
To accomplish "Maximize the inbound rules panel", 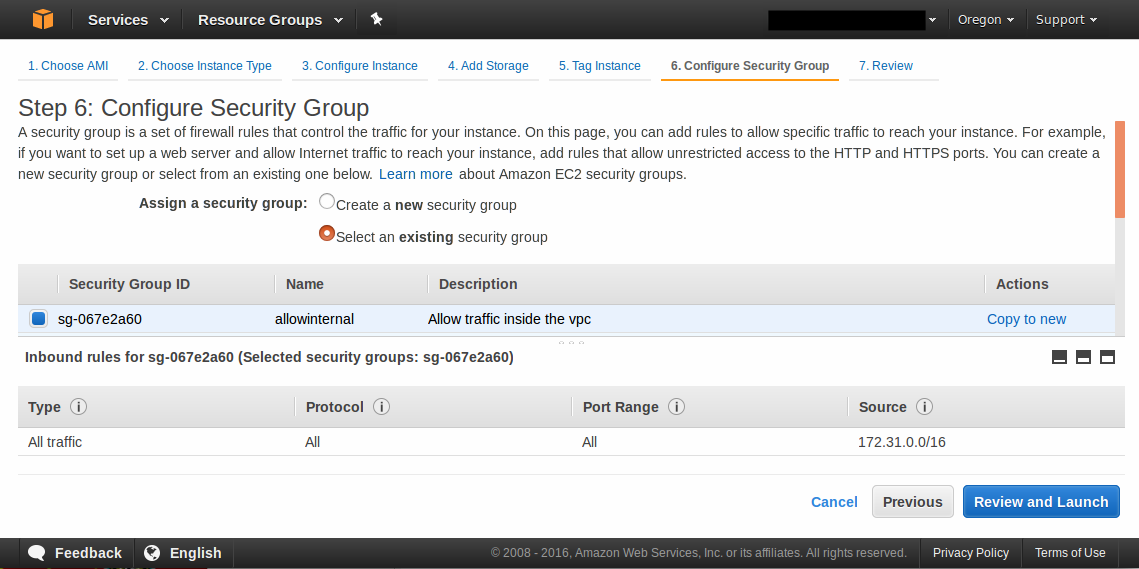I will coord(1107,357).
